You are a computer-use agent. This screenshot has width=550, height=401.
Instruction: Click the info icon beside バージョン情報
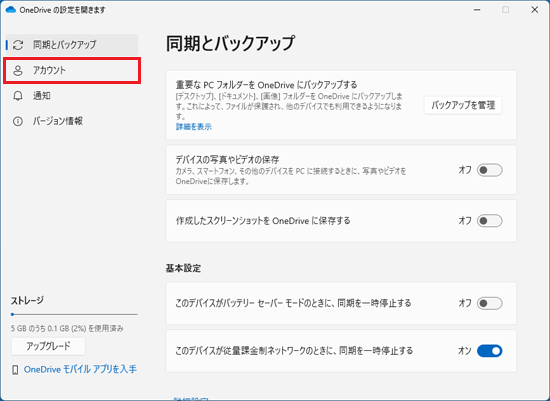(x=18, y=121)
